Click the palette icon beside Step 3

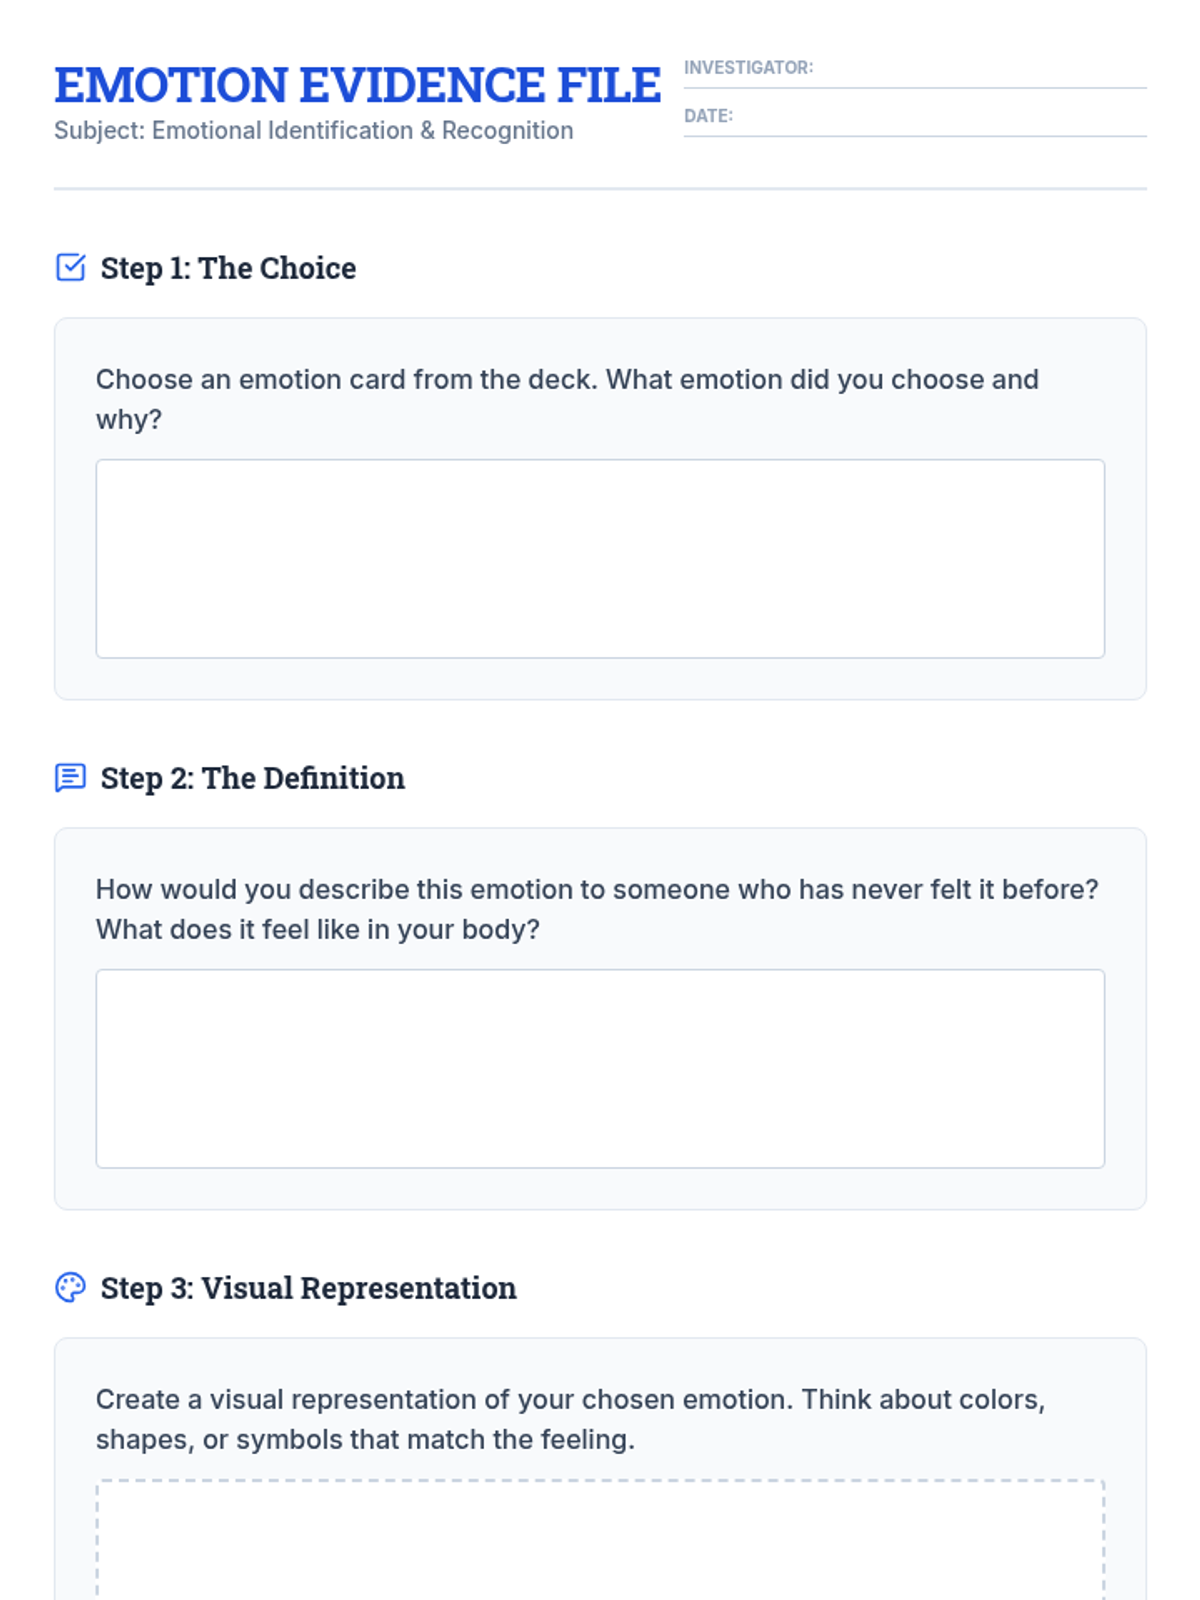pos(70,1288)
